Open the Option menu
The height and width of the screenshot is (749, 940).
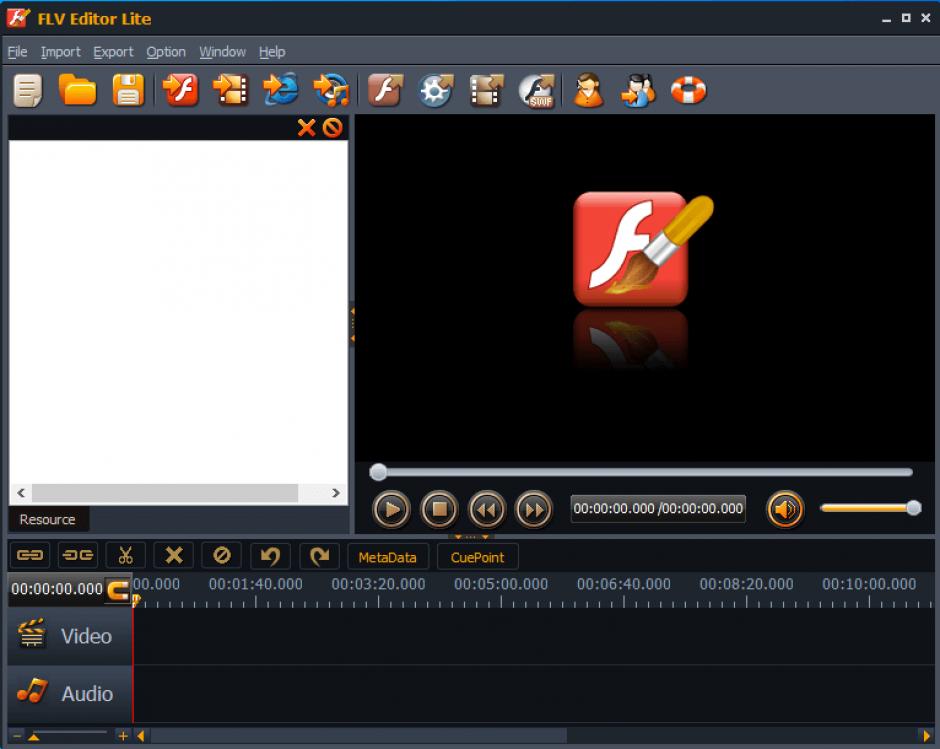pyautogui.click(x=166, y=52)
